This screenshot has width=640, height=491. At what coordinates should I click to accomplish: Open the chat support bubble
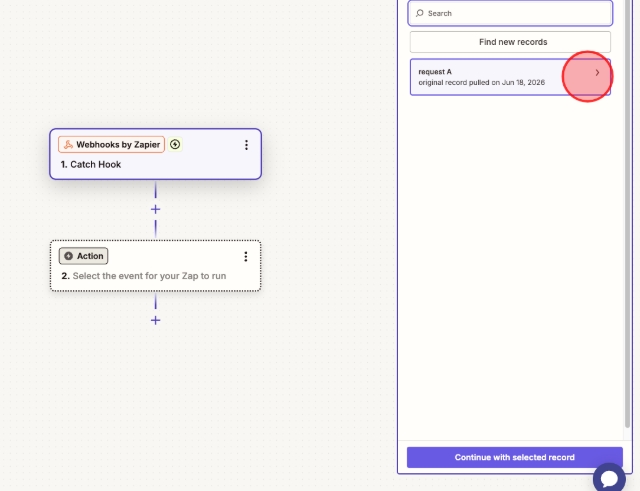tap(609, 478)
